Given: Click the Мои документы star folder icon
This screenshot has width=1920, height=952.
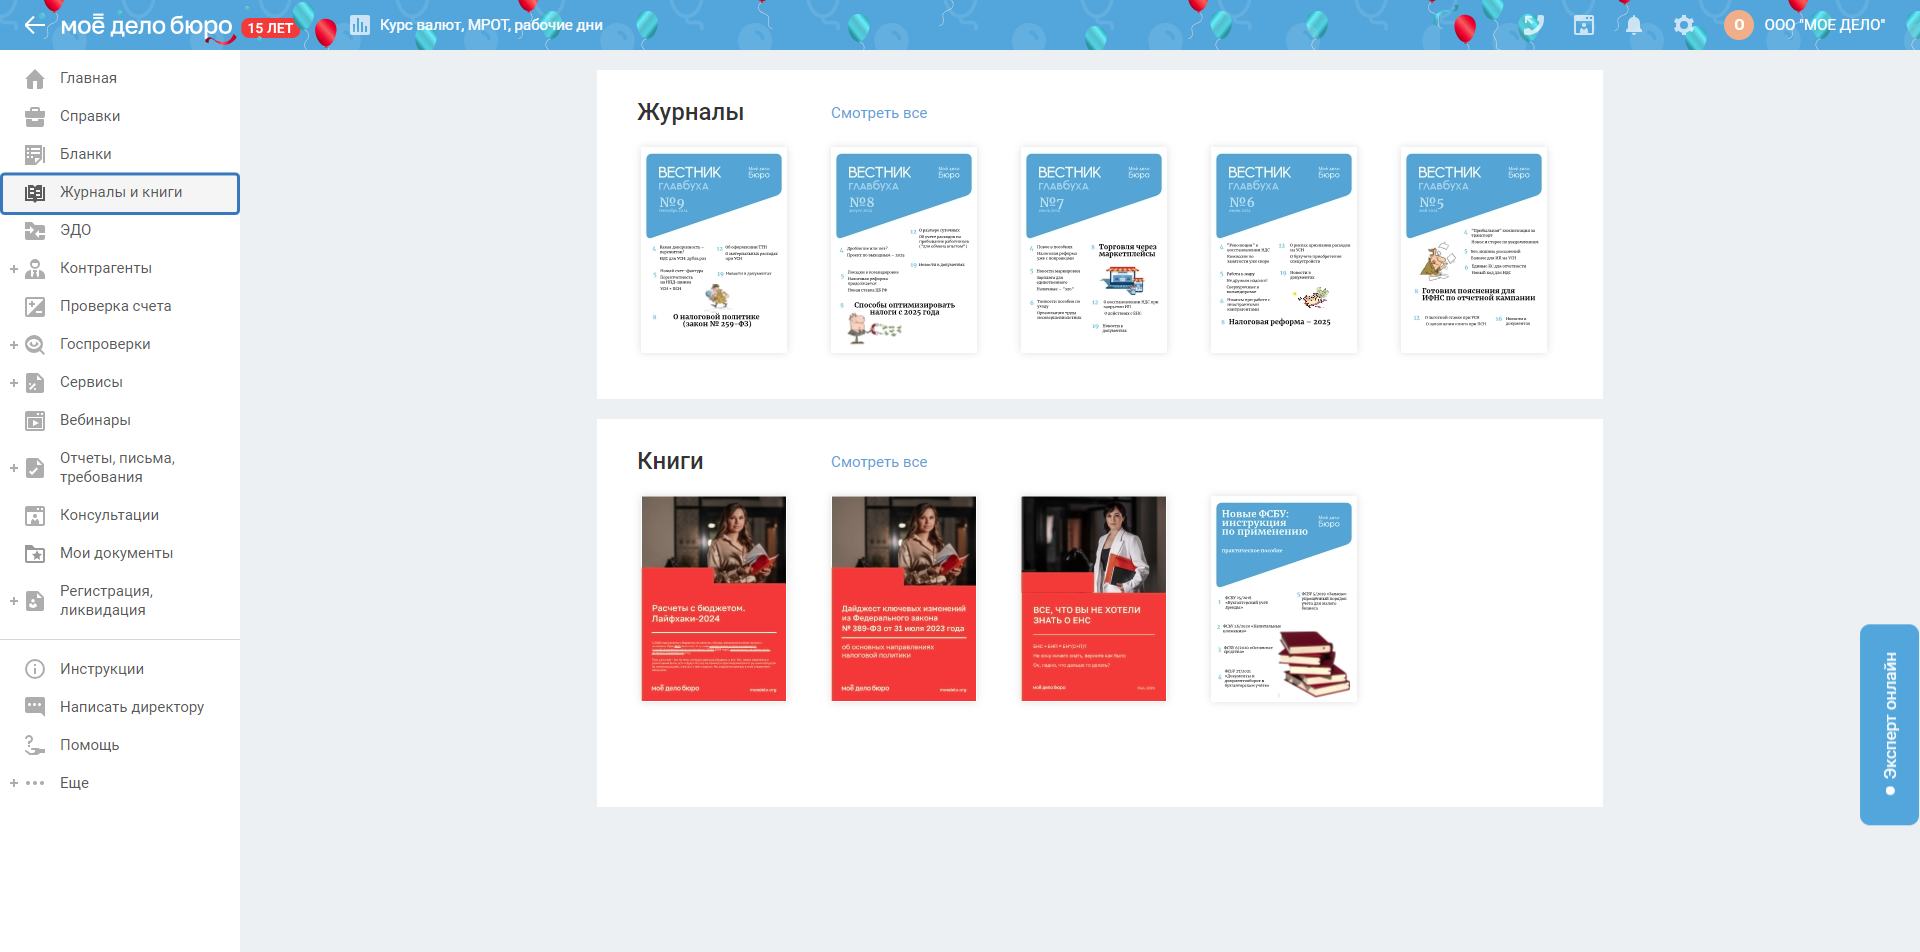Looking at the screenshot, I should point(35,553).
